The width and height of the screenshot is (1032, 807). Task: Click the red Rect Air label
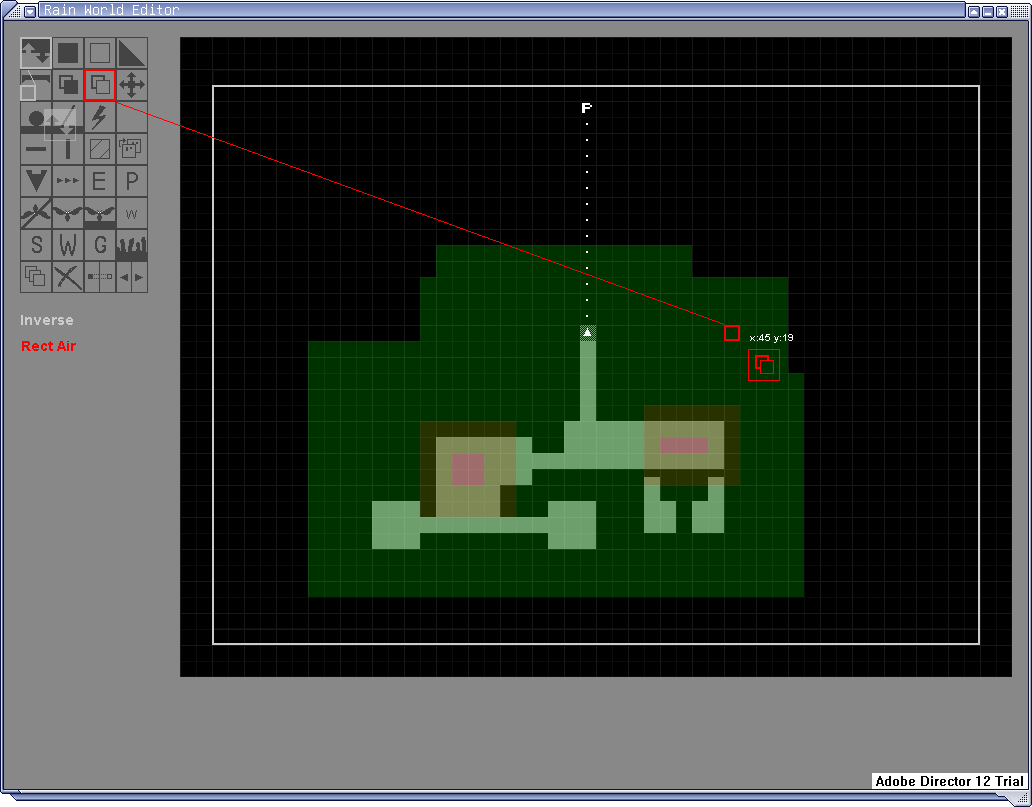pos(47,346)
